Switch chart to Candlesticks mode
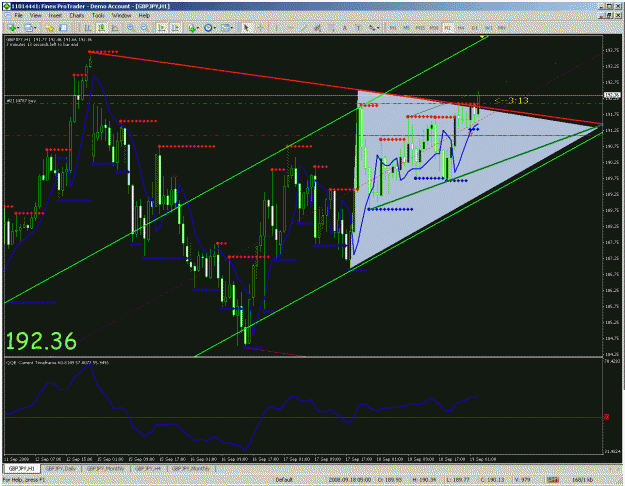Image resolution: width=625 pixels, height=486 pixels. click(102, 28)
